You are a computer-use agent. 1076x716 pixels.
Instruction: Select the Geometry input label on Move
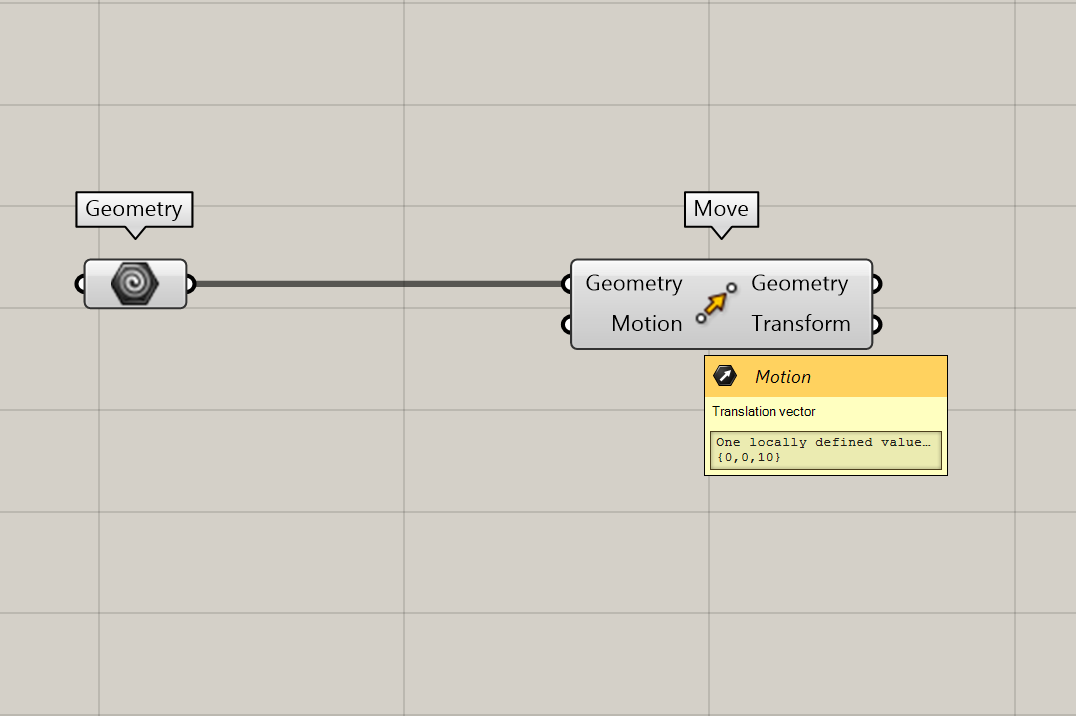point(634,284)
